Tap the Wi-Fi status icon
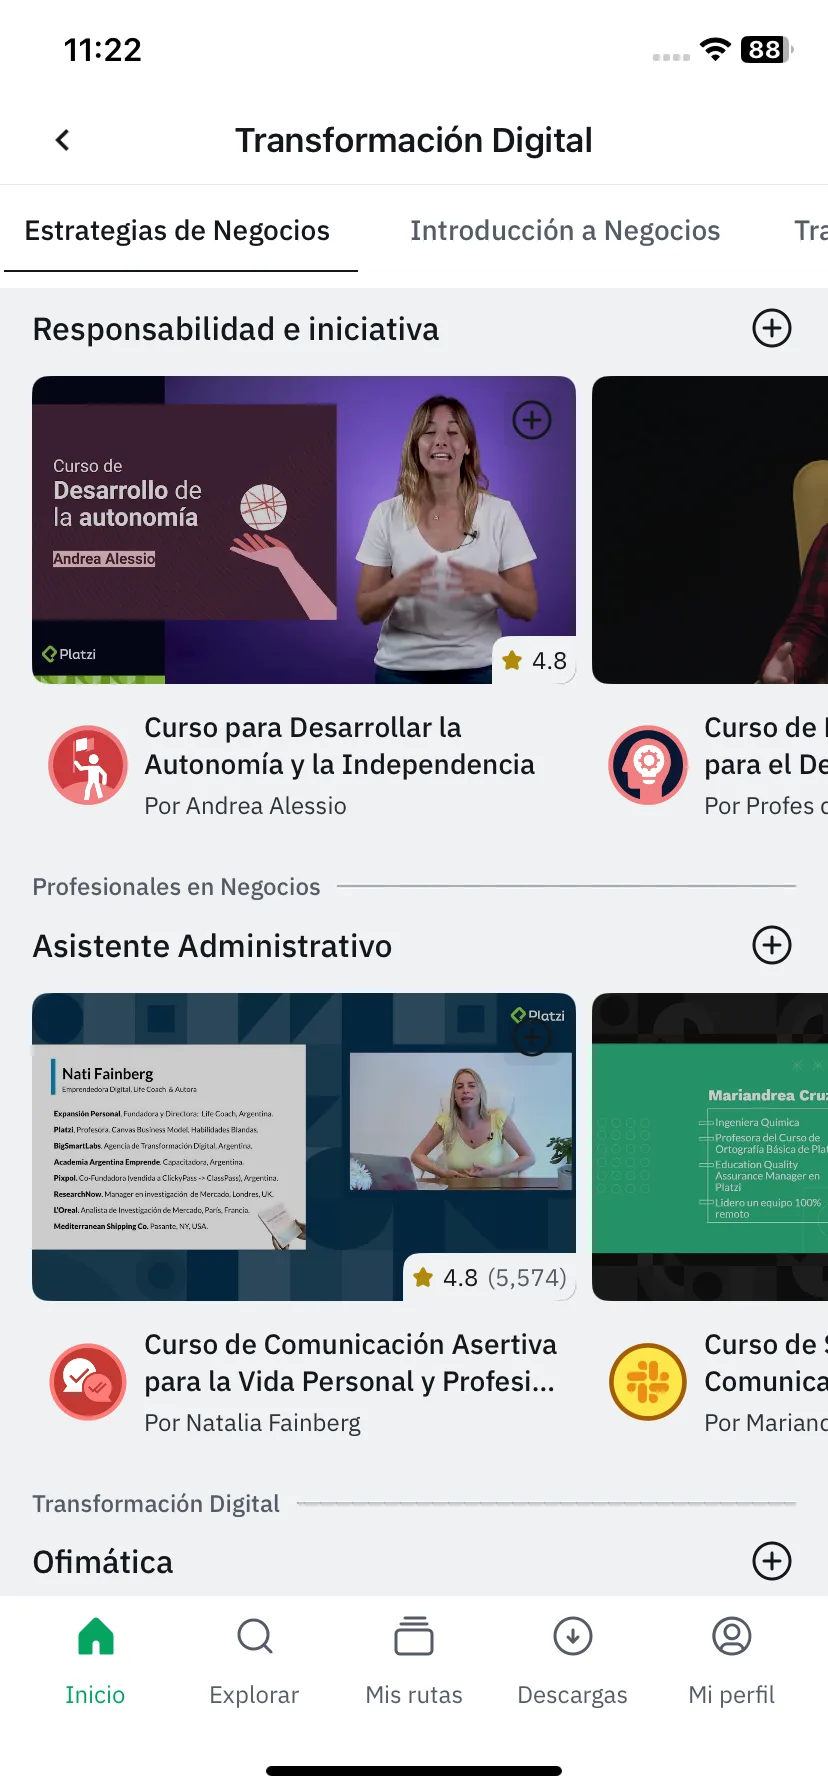This screenshot has width=828, height=1792. pos(715,49)
